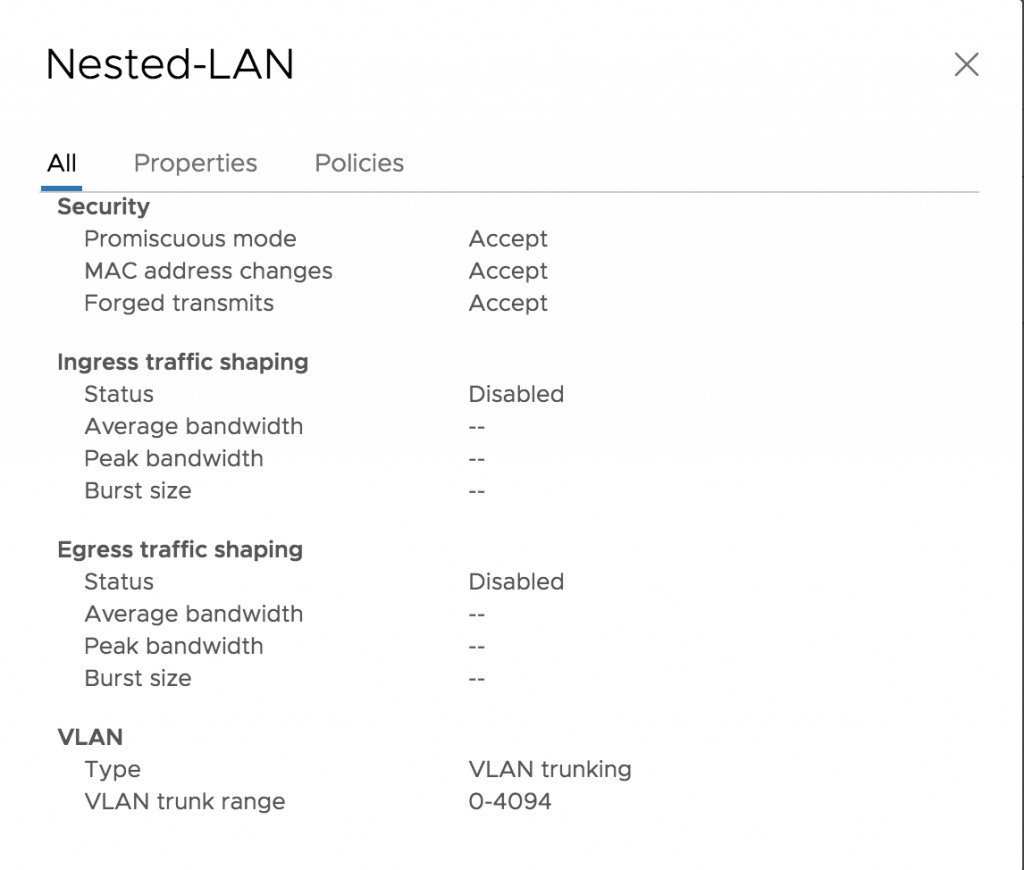Close the Nested-LAN dialog
1024x870 pixels.
(x=966, y=65)
